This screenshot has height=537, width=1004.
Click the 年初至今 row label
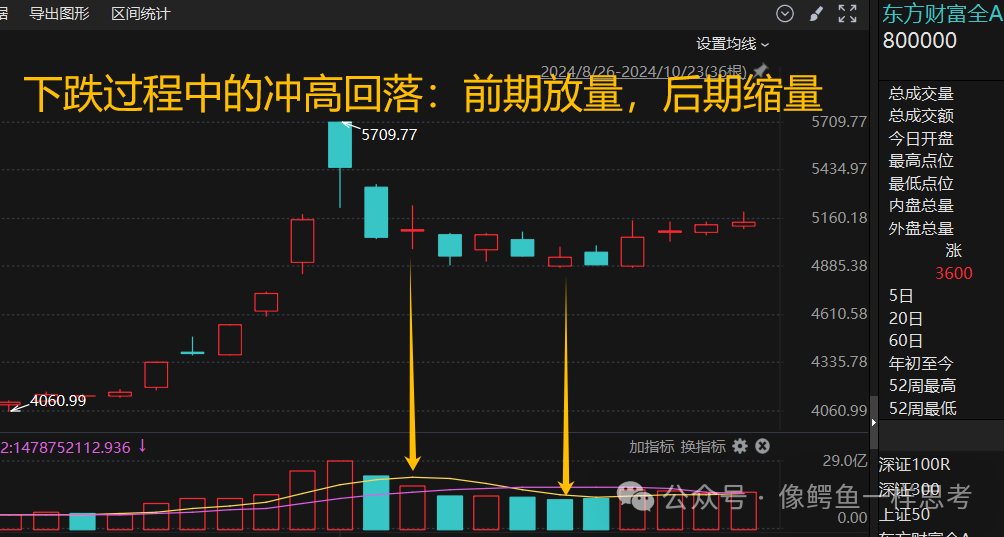tap(921, 363)
